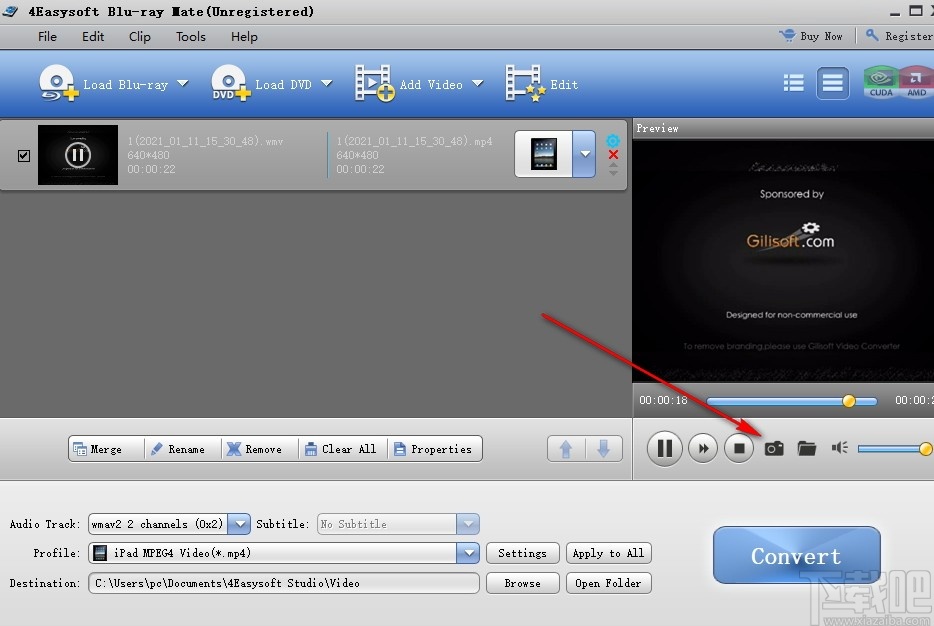Toggle CUDA acceleration badge

click(x=880, y=82)
